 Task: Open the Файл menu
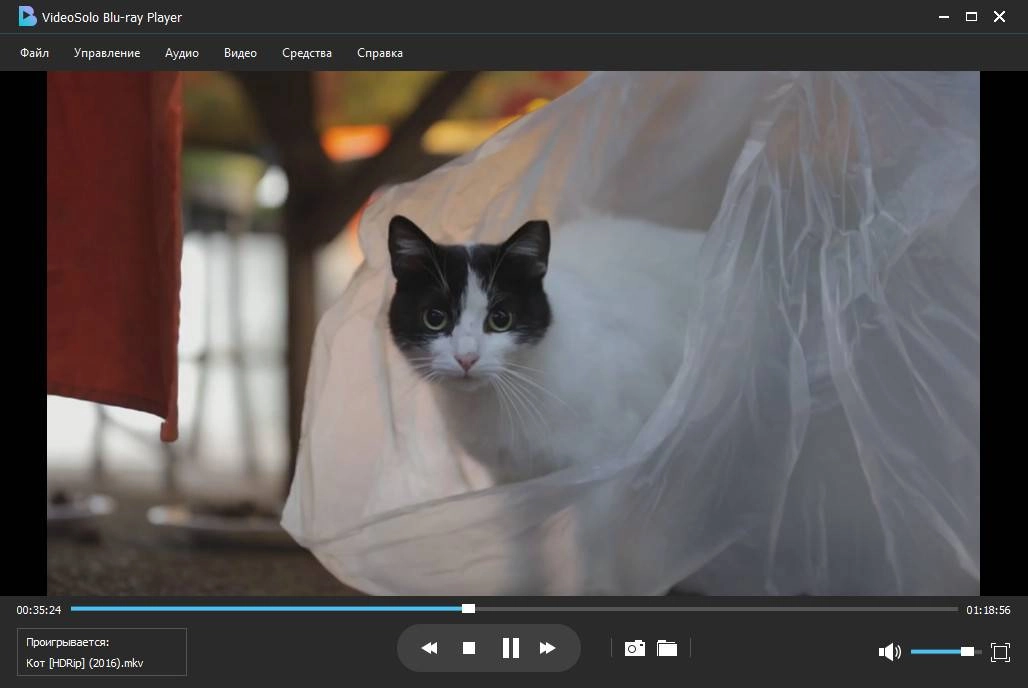[34, 53]
